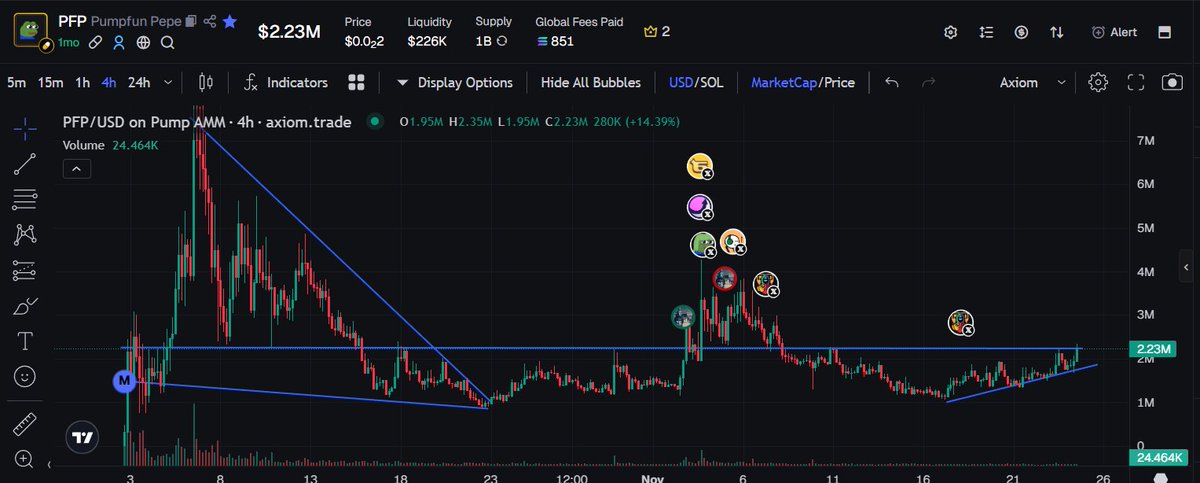The height and width of the screenshot is (483, 1200).
Task: Click the purple-pink trader bubble
Action: click(x=701, y=207)
